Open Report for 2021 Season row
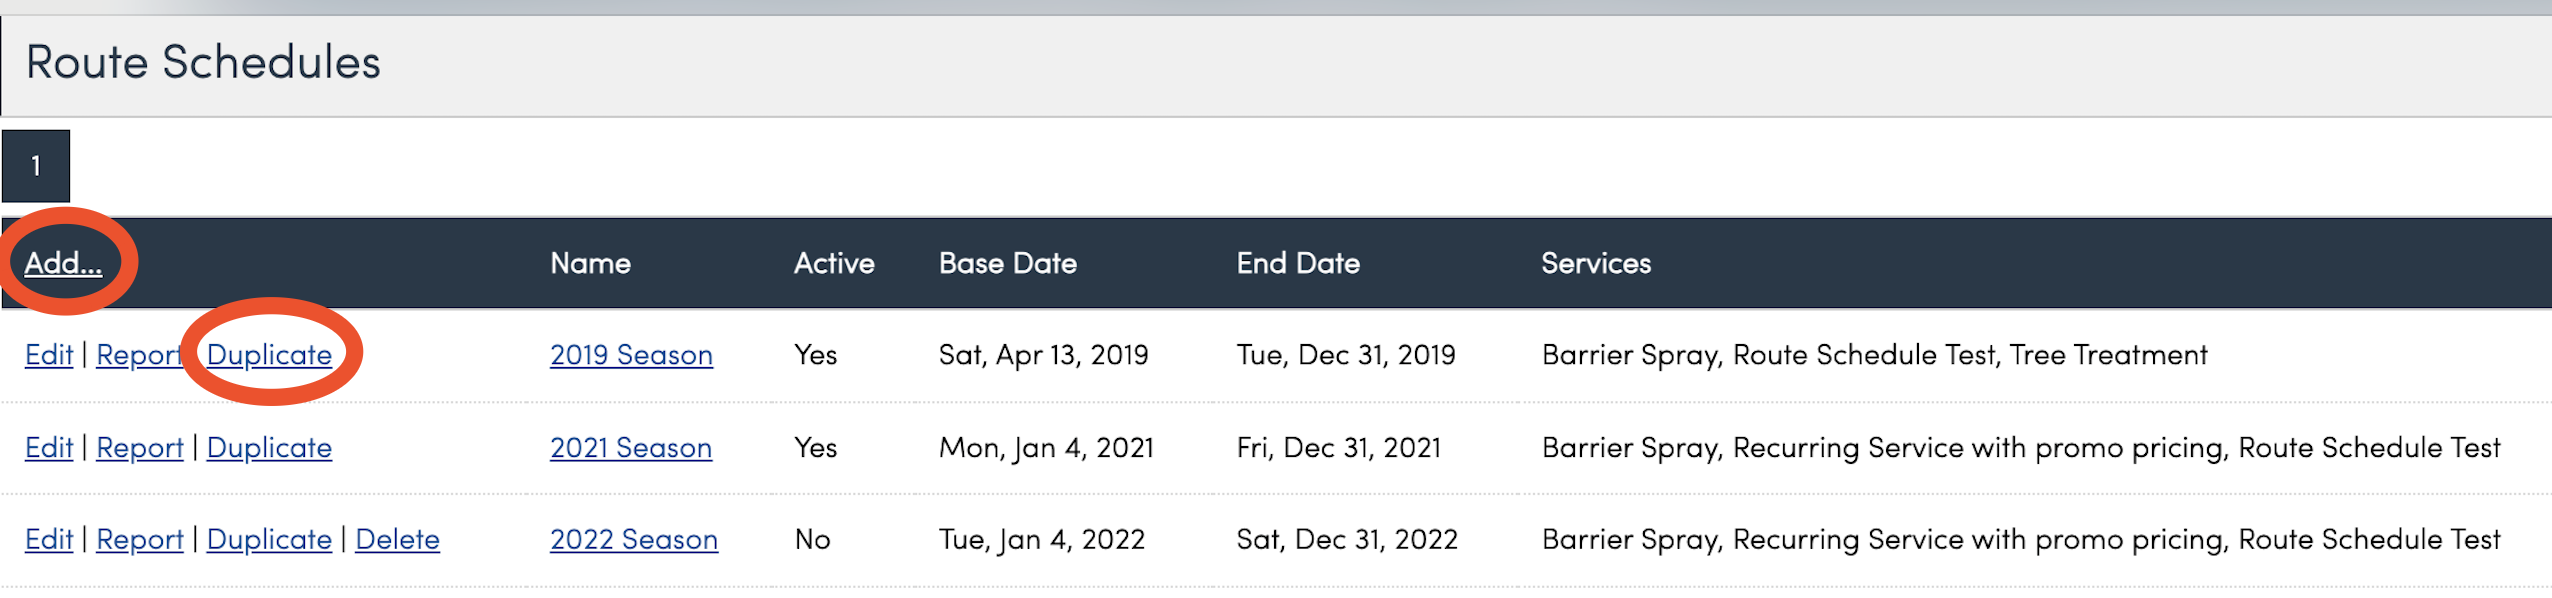Viewport: 2552px width, 598px height. (140, 448)
